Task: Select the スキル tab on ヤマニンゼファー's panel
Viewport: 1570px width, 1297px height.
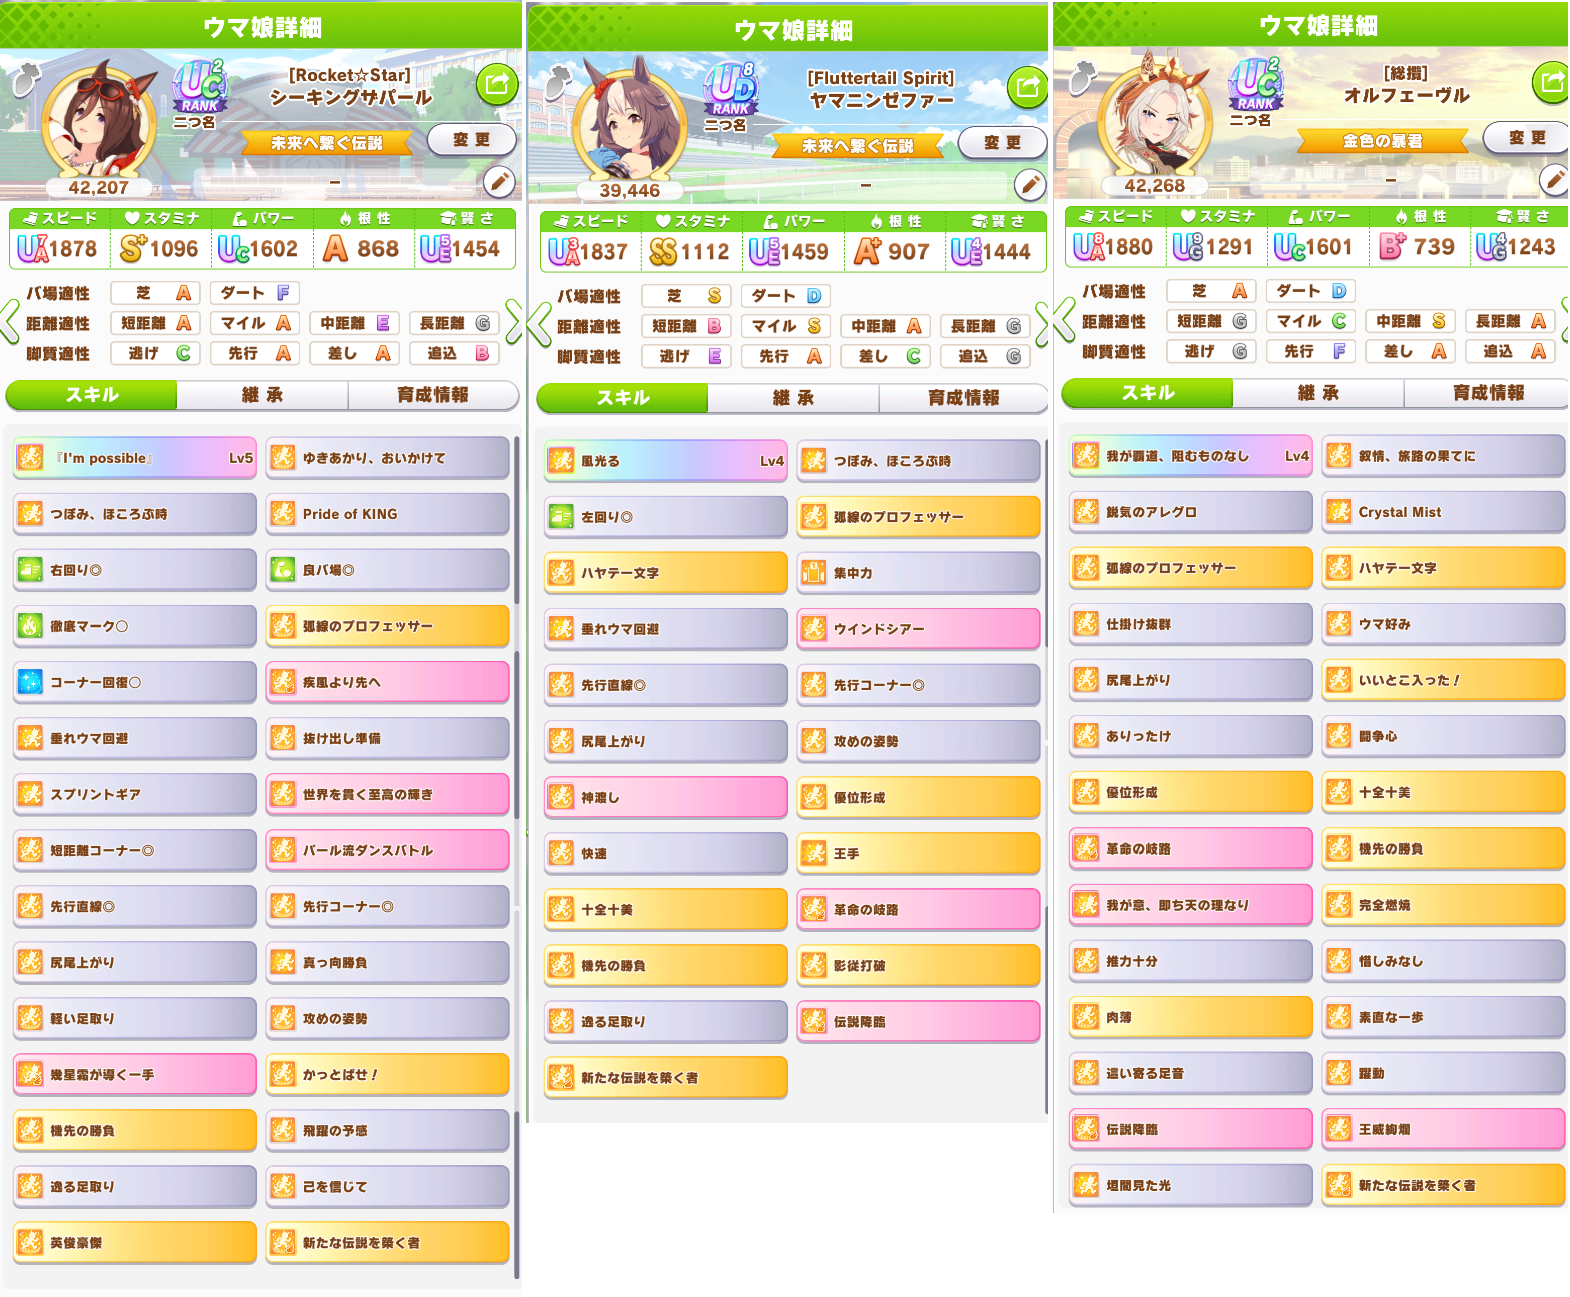Action: pos(623,398)
